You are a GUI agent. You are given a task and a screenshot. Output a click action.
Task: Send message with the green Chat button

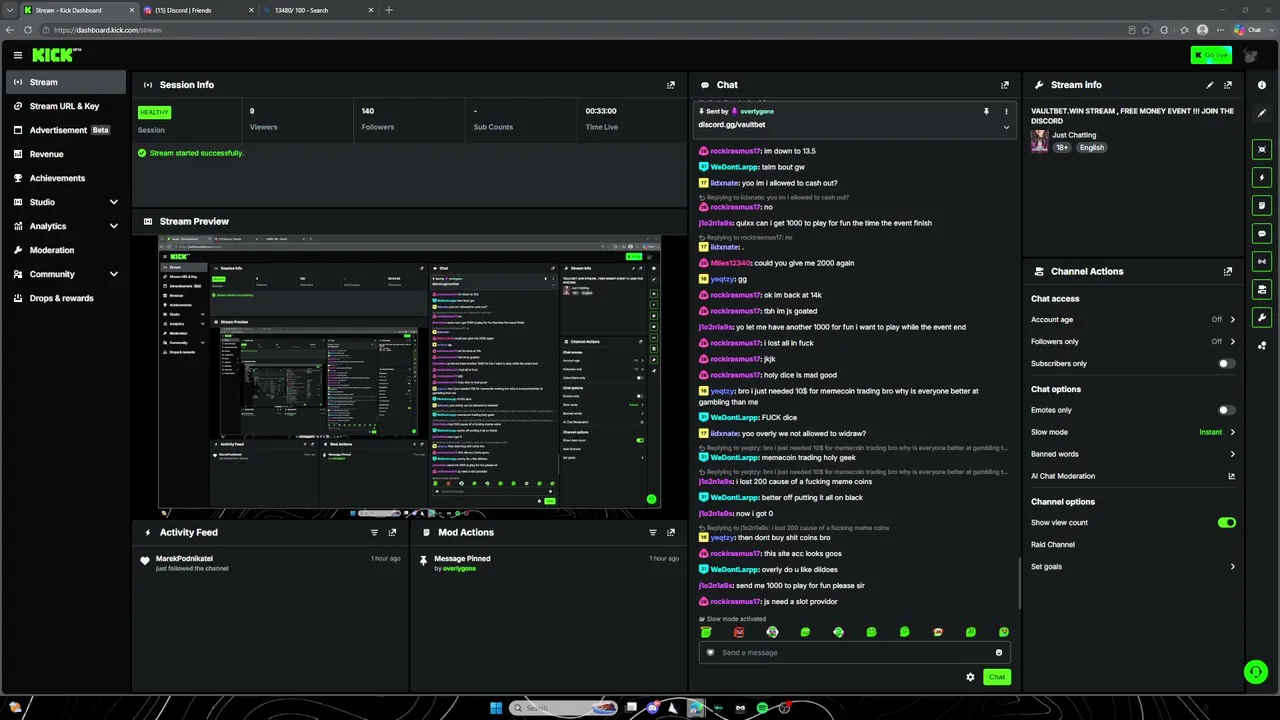tap(997, 677)
